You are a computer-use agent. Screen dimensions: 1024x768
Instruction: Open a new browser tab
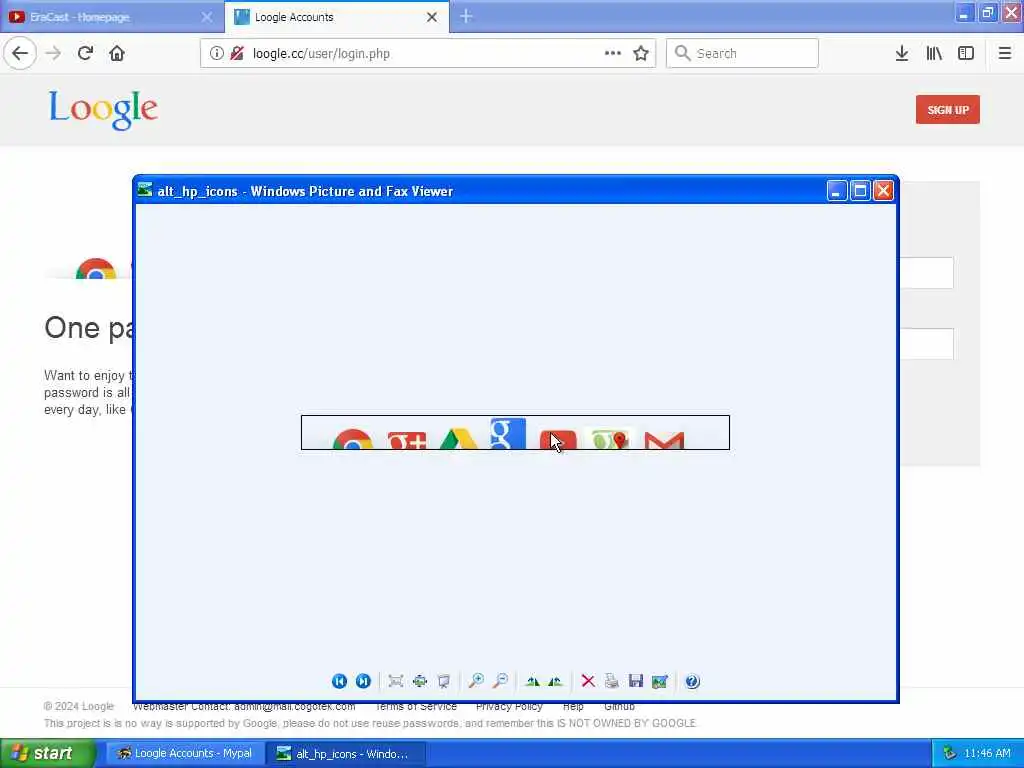click(x=466, y=16)
